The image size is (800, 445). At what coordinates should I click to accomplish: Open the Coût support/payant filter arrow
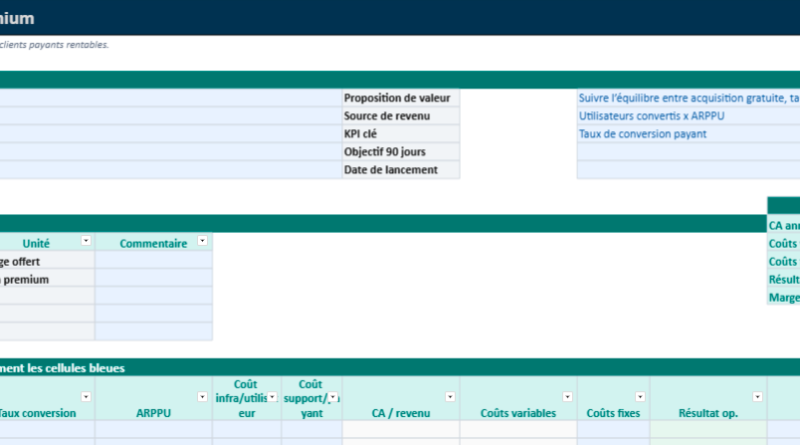click(x=333, y=398)
